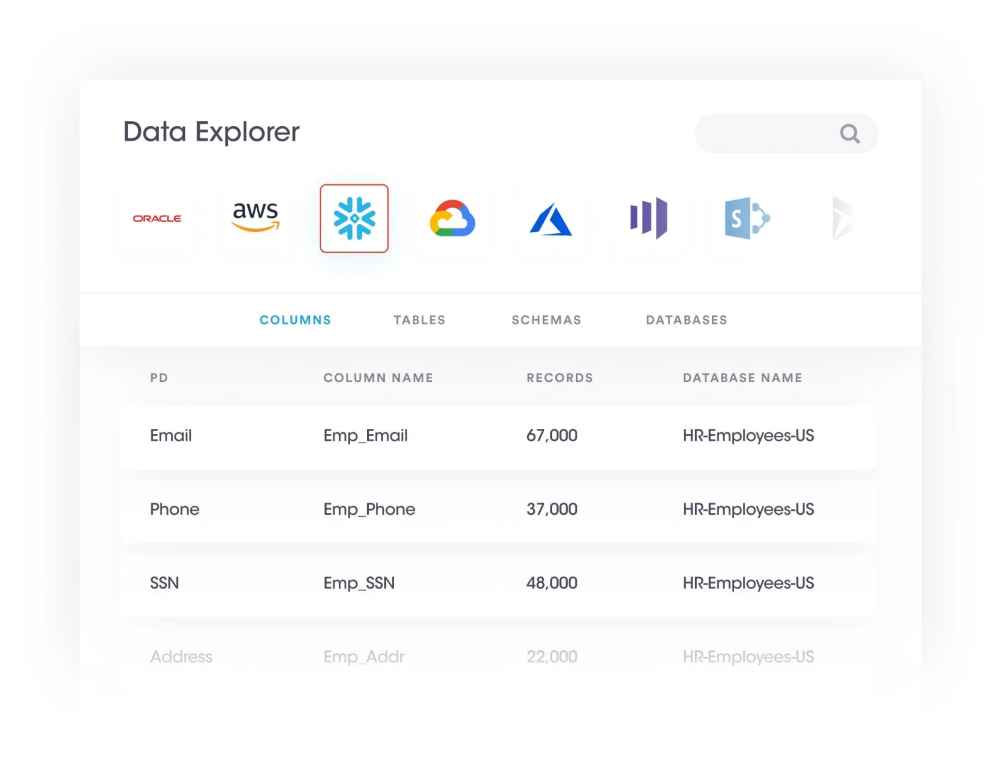This screenshot has height=769, width=1000.
Task: Click the Records column header
Action: click(559, 378)
